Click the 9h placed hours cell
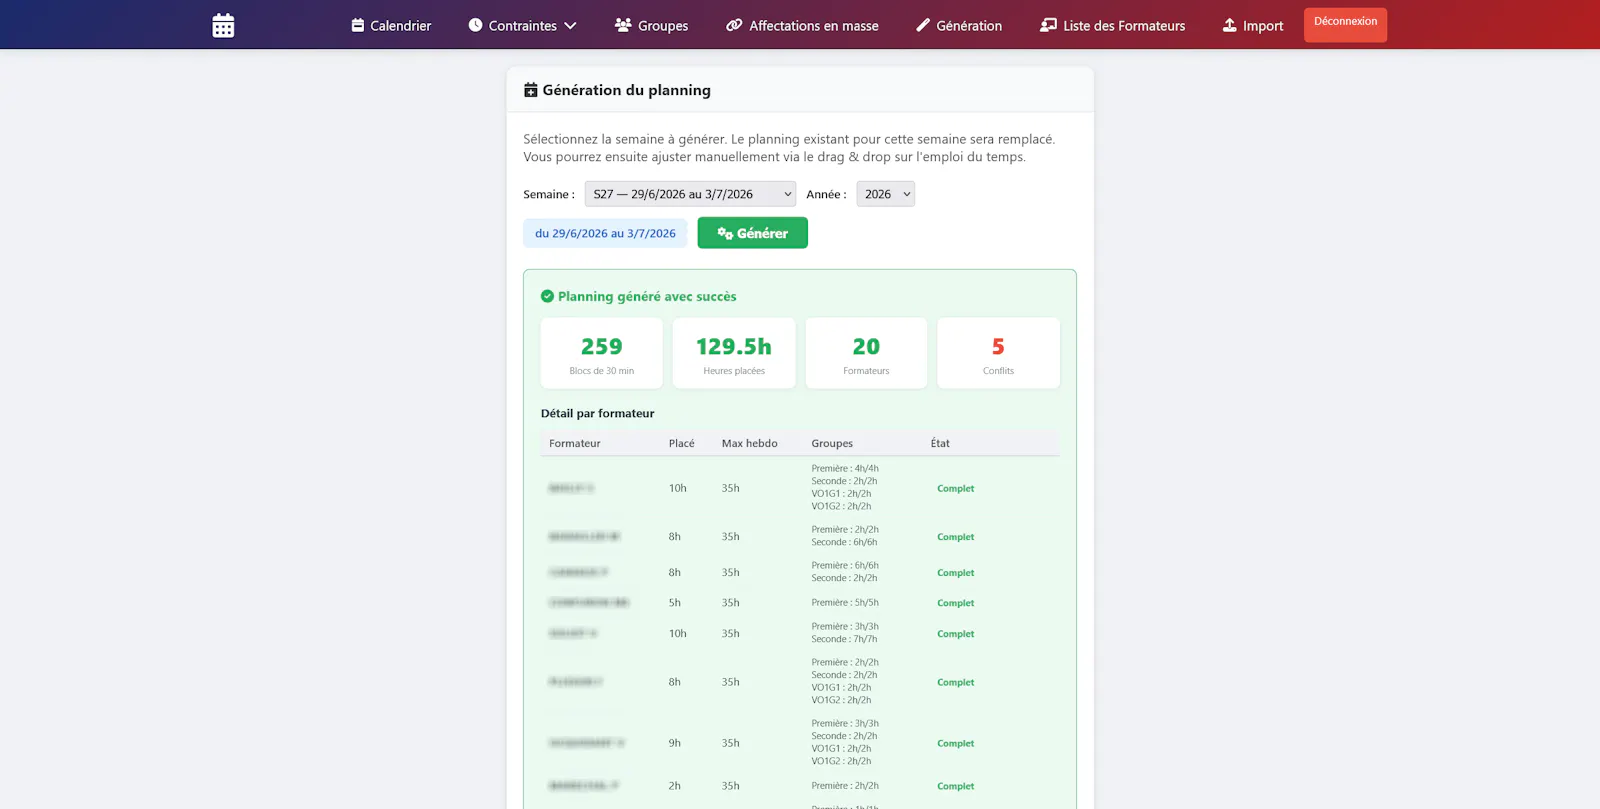This screenshot has width=1600, height=809. point(675,743)
